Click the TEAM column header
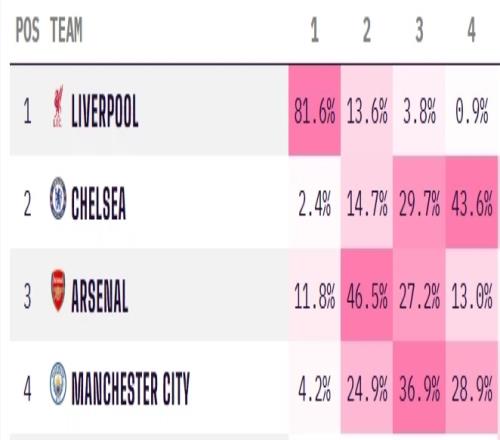Screen dimensions: 500x440 (x=66, y=30)
